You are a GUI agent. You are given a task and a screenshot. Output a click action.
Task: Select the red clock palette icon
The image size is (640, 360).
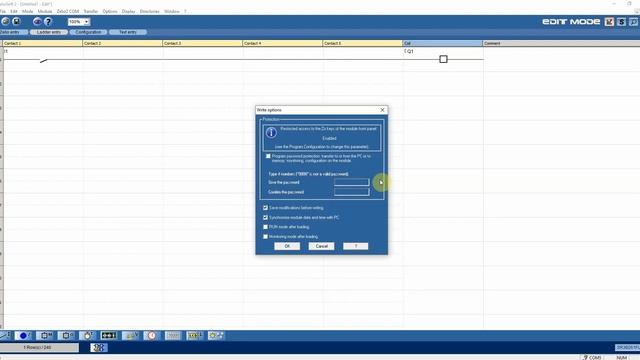pos(151,335)
